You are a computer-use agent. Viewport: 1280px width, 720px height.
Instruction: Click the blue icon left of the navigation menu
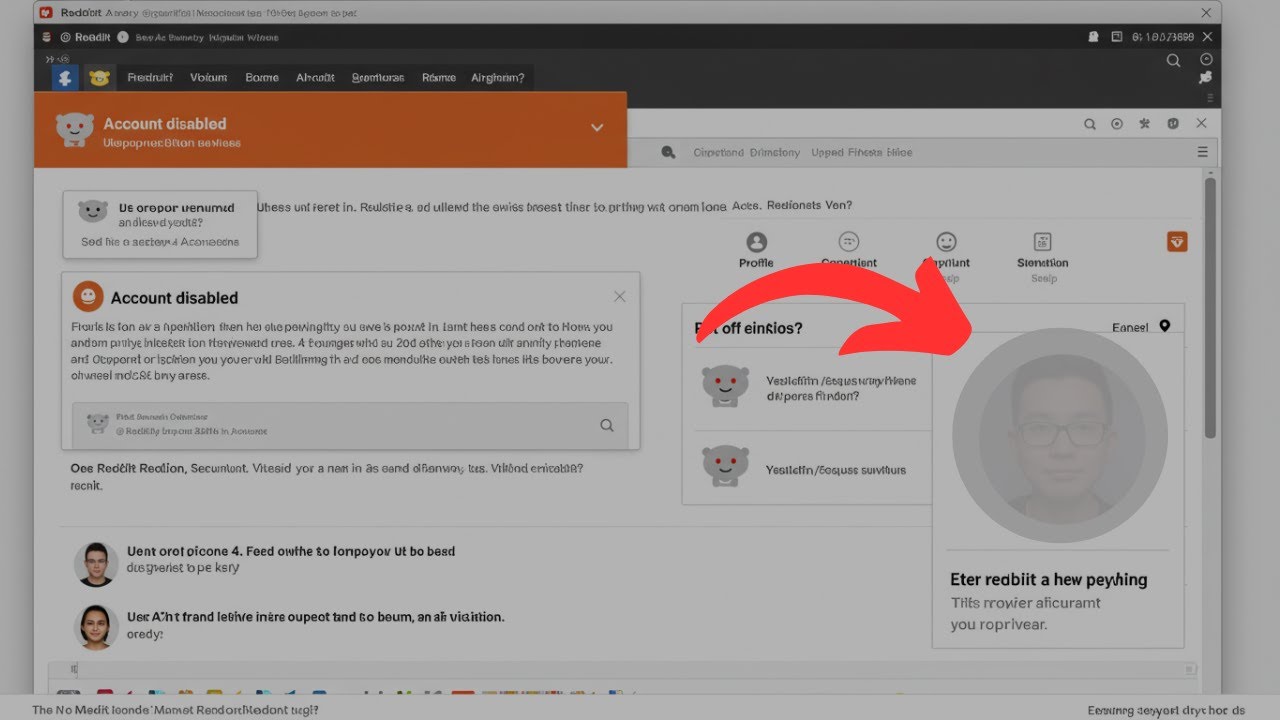pos(65,77)
